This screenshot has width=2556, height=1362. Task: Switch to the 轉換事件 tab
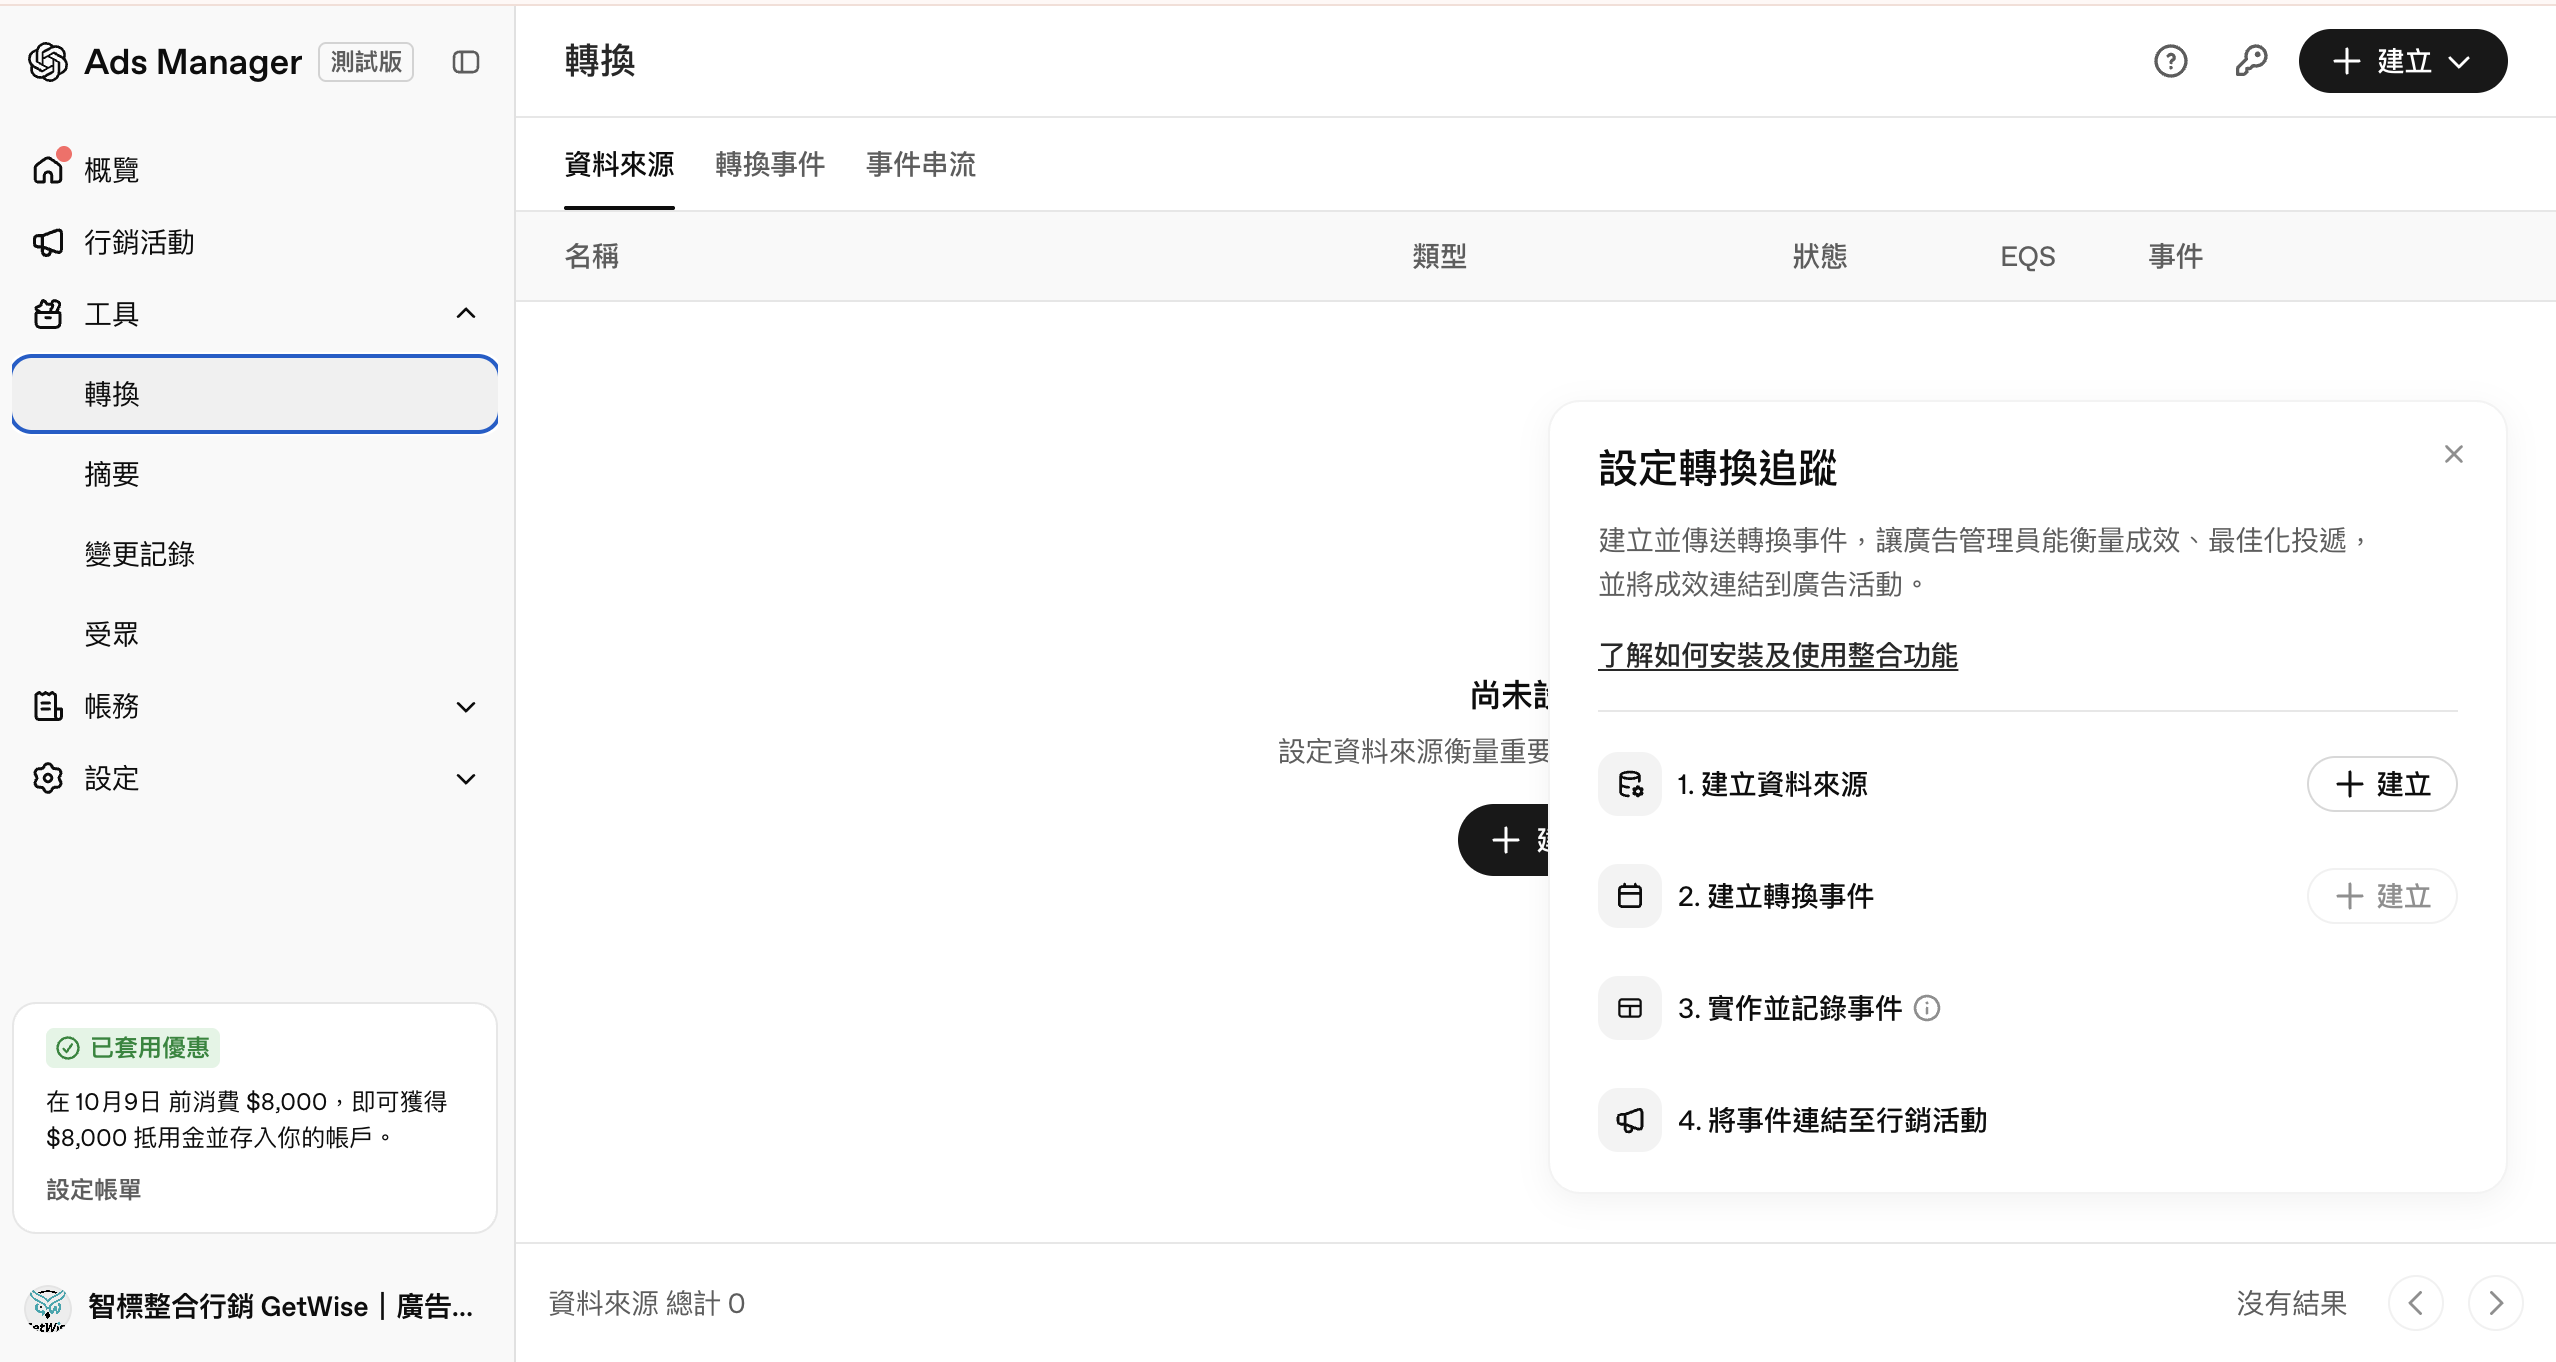coord(770,164)
